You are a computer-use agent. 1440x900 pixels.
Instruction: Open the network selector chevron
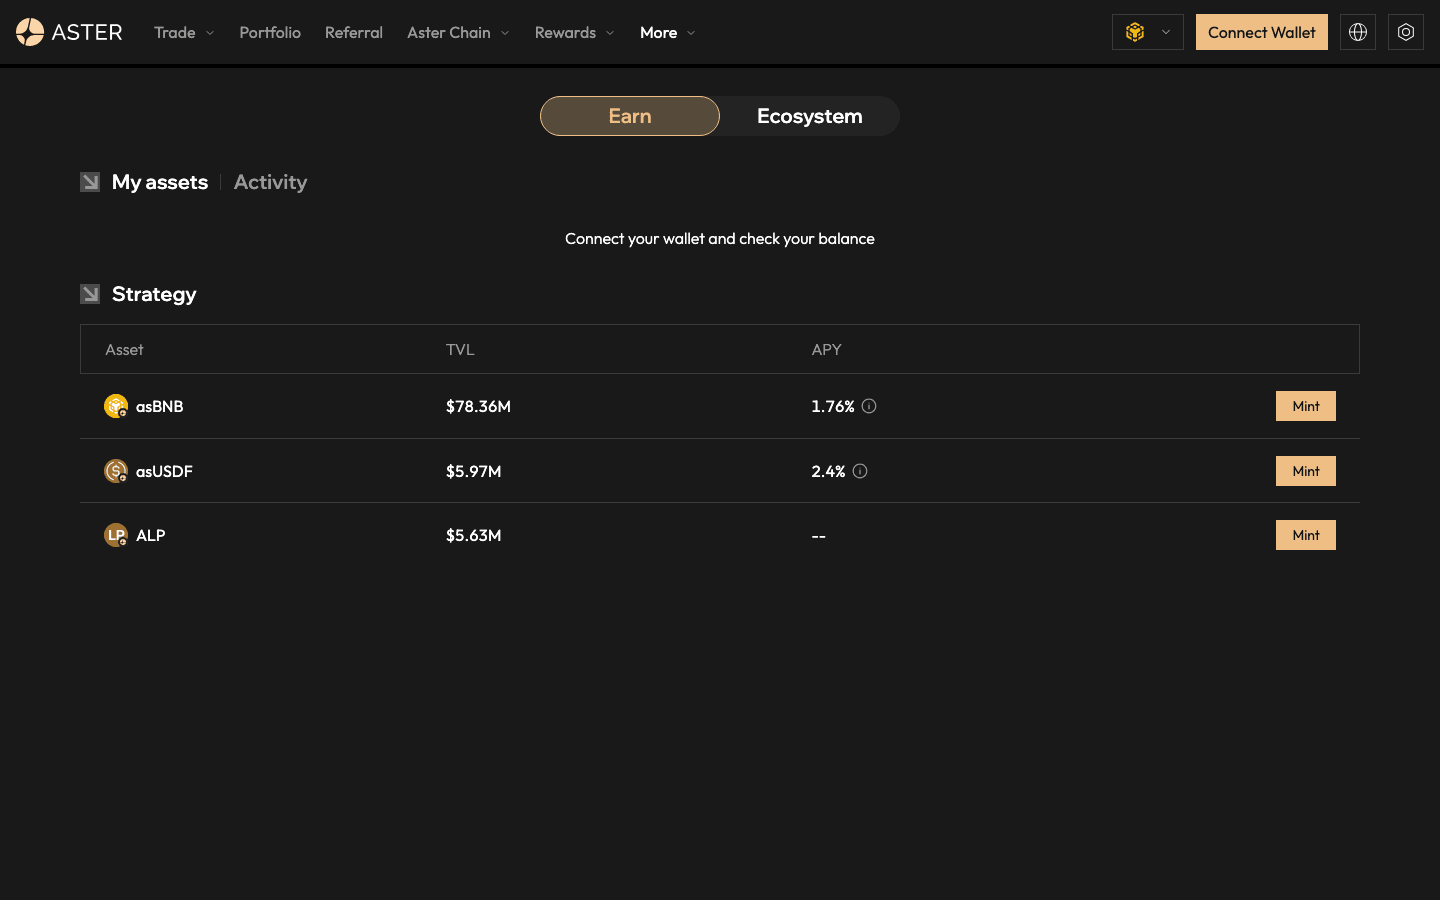[x=1166, y=32]
